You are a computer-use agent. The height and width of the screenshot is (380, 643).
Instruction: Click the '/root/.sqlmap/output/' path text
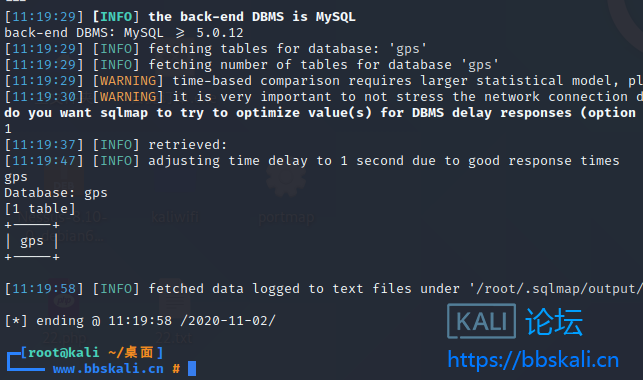(556, 289)
